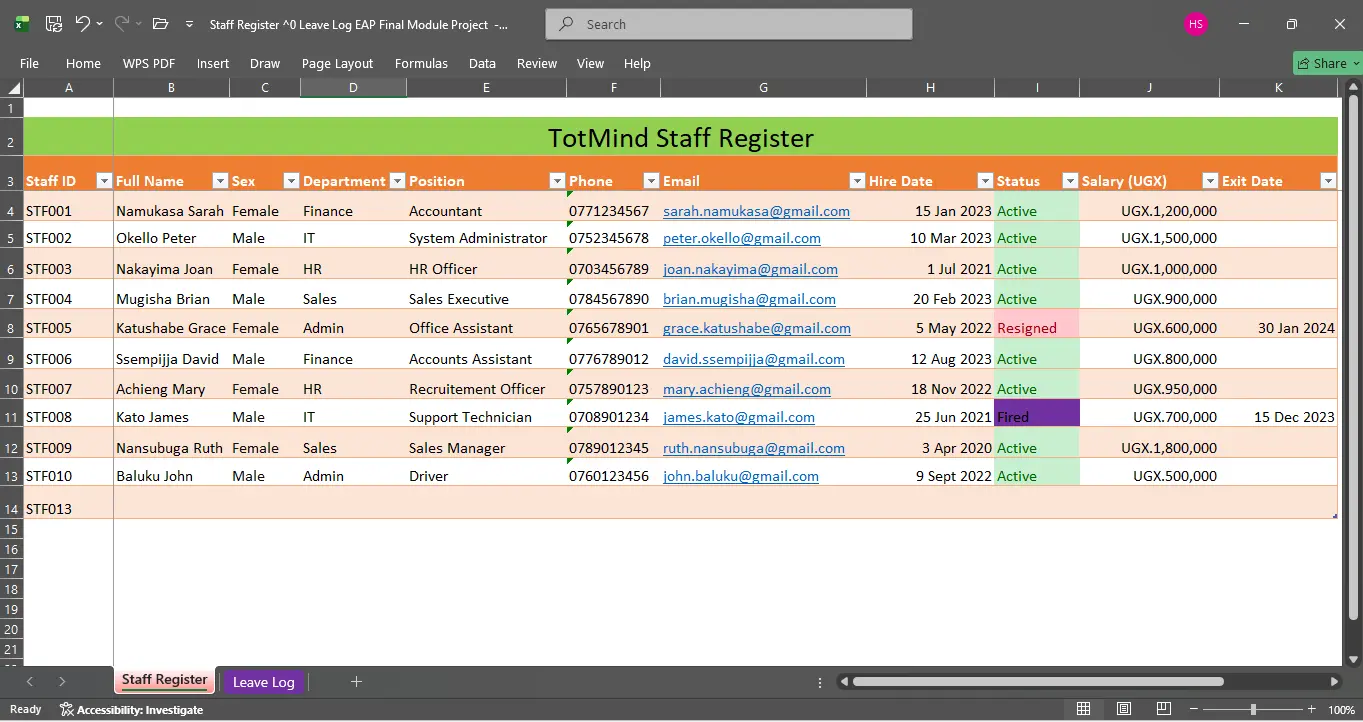Open the Department filter dropdown
Screen dimensions: 1363x722
click(397, 181)
